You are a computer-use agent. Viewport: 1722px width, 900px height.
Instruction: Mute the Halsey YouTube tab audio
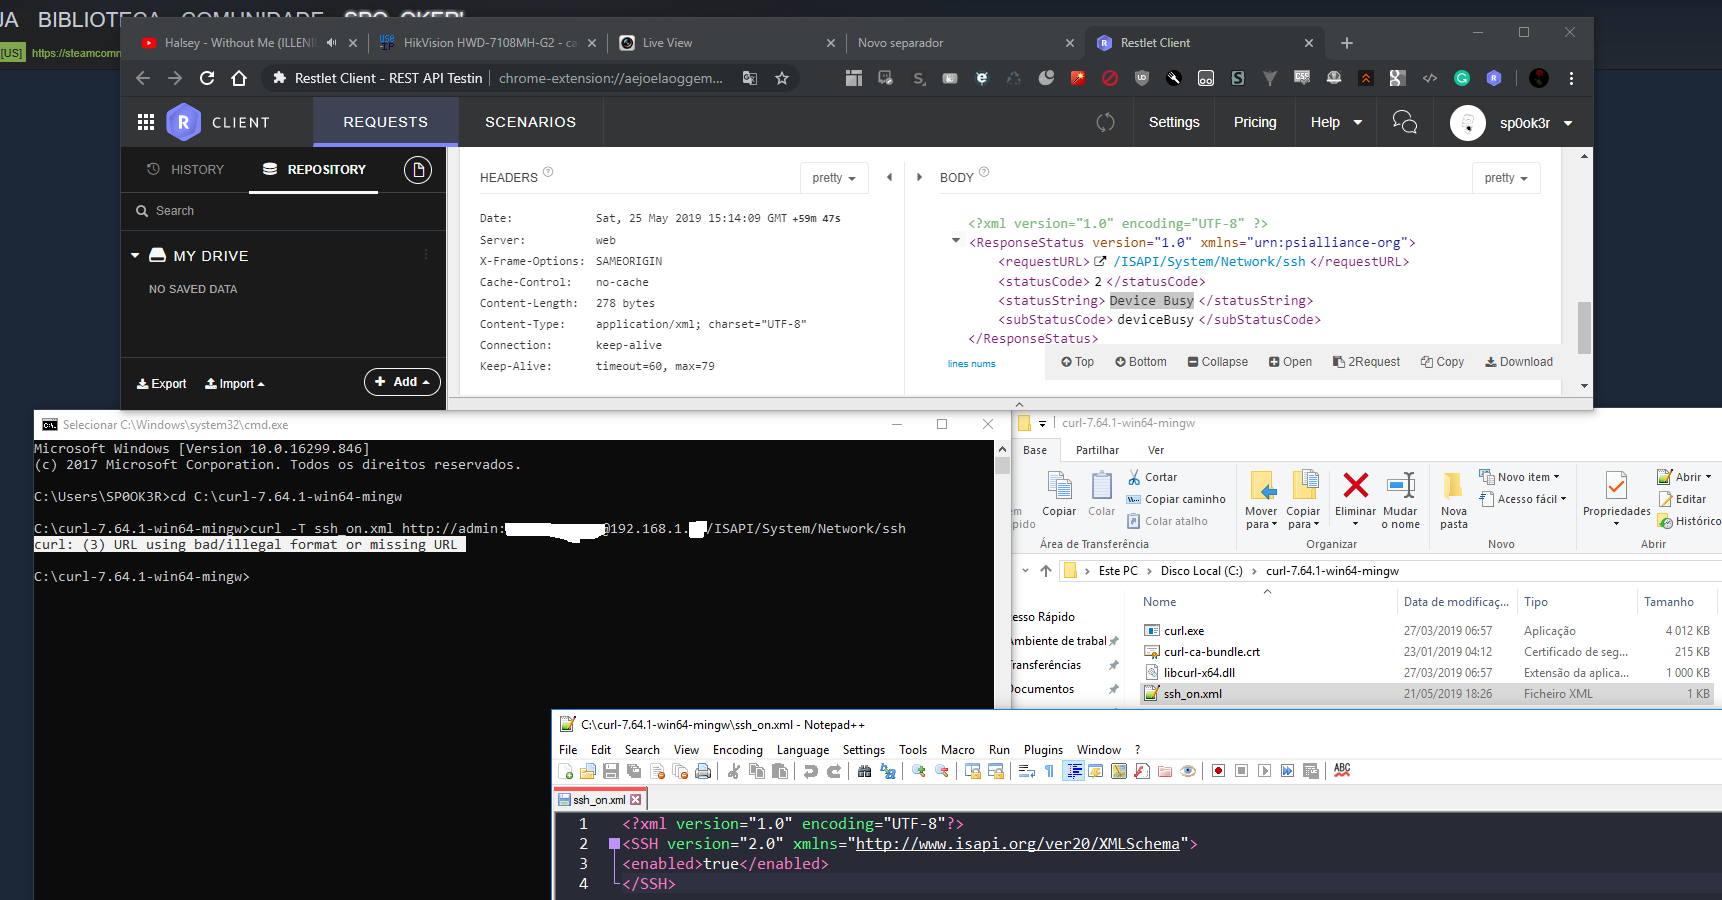[331, 43]
